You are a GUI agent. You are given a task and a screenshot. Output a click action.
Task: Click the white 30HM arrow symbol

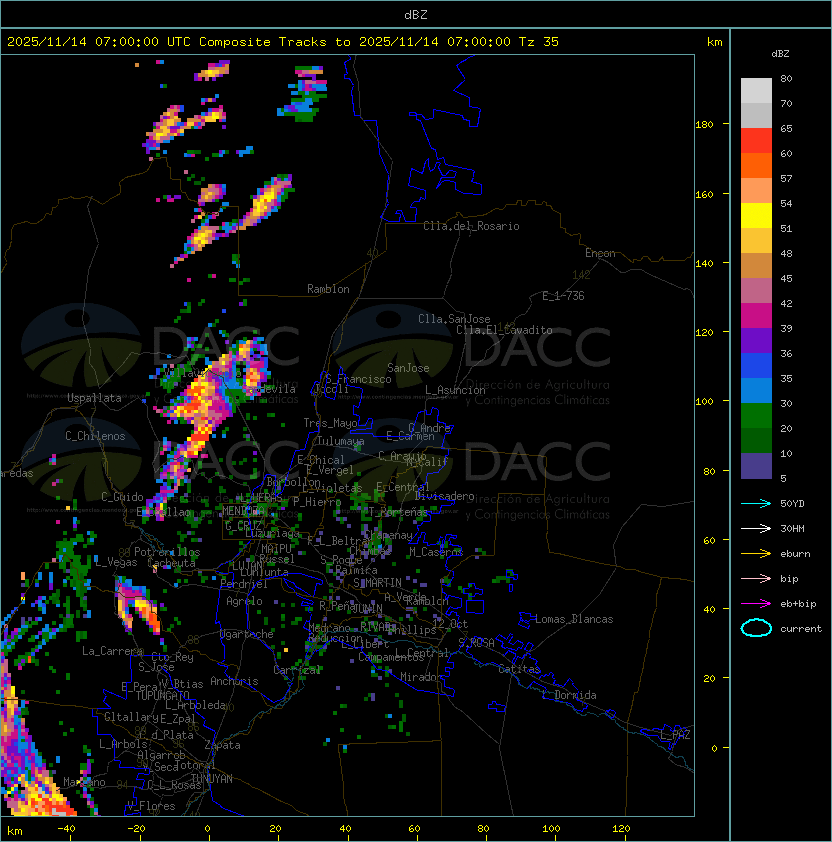[756, 528]
